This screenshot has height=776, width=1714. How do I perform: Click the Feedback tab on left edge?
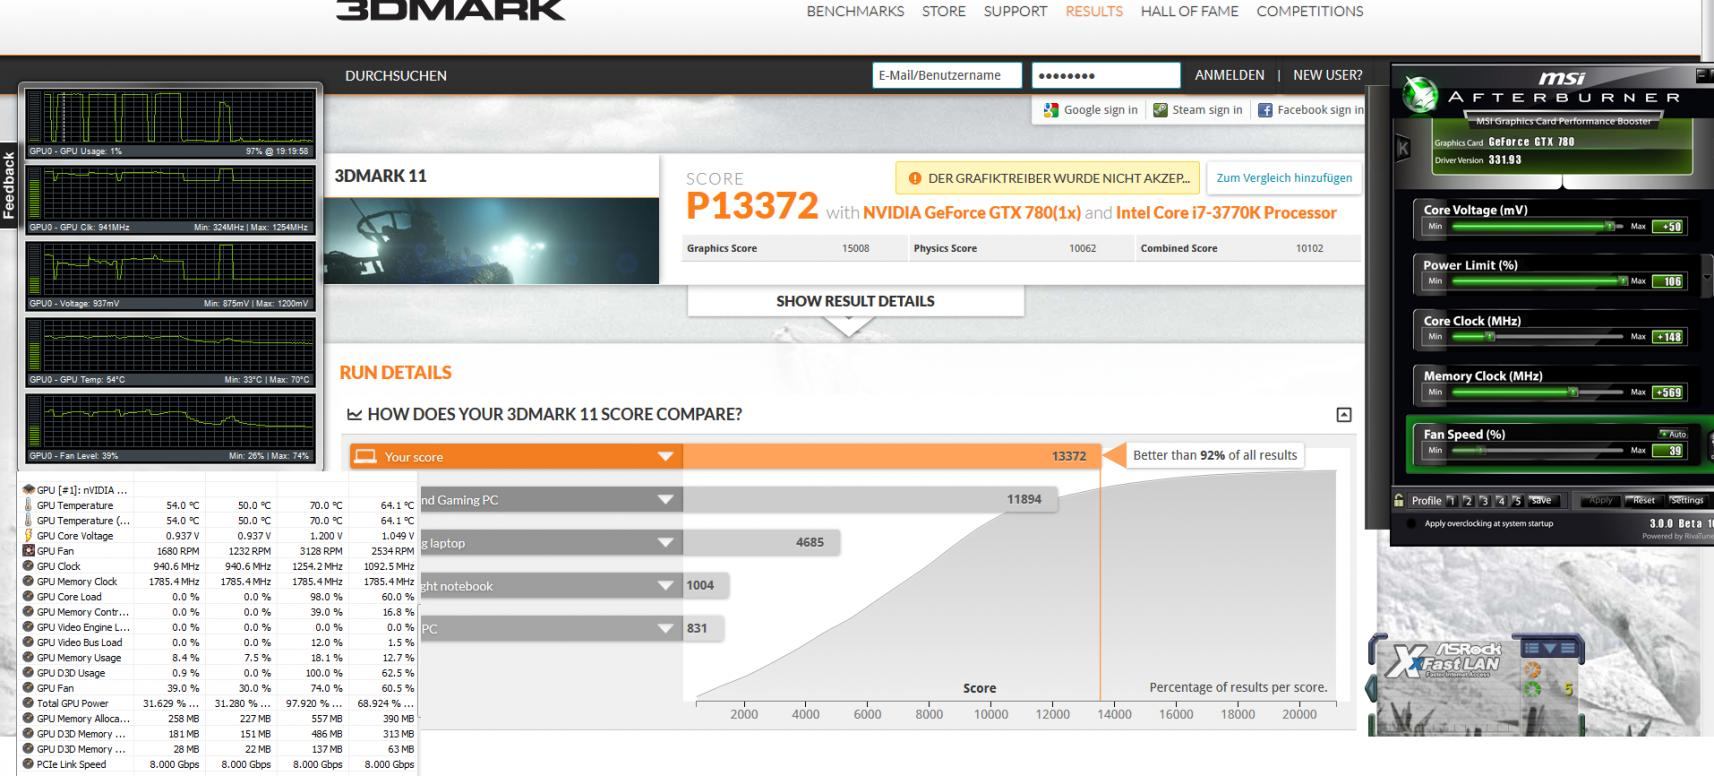coord(9,186)
